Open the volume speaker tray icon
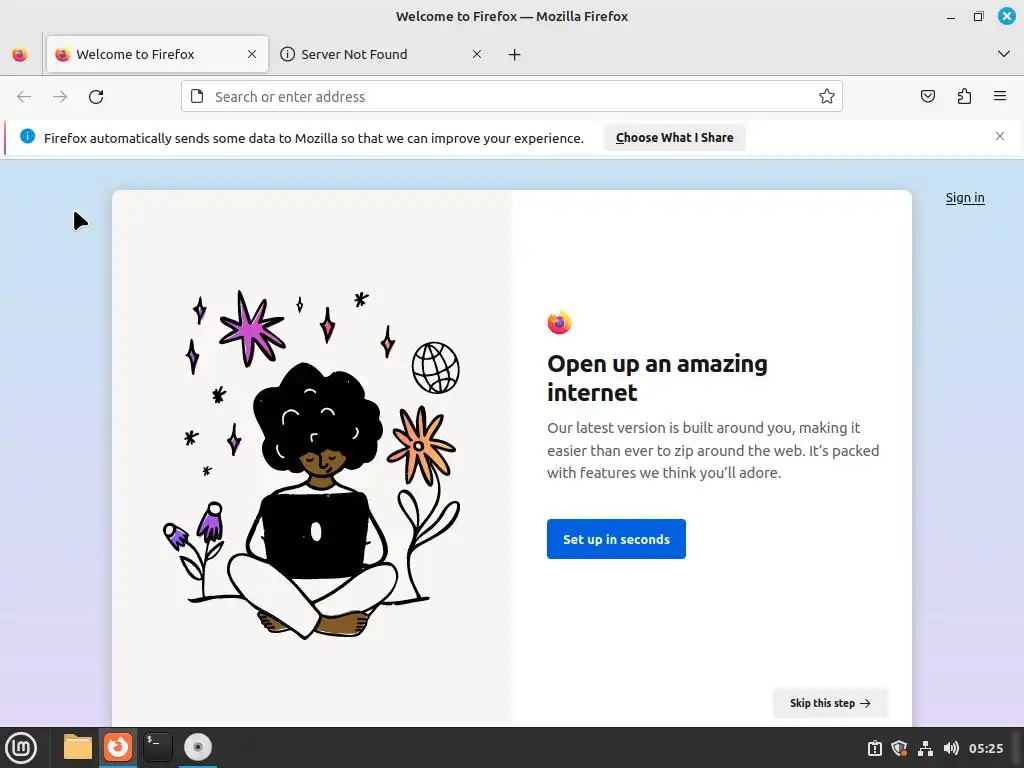Viewport: 1024px width, 768px height. (951, 748)
